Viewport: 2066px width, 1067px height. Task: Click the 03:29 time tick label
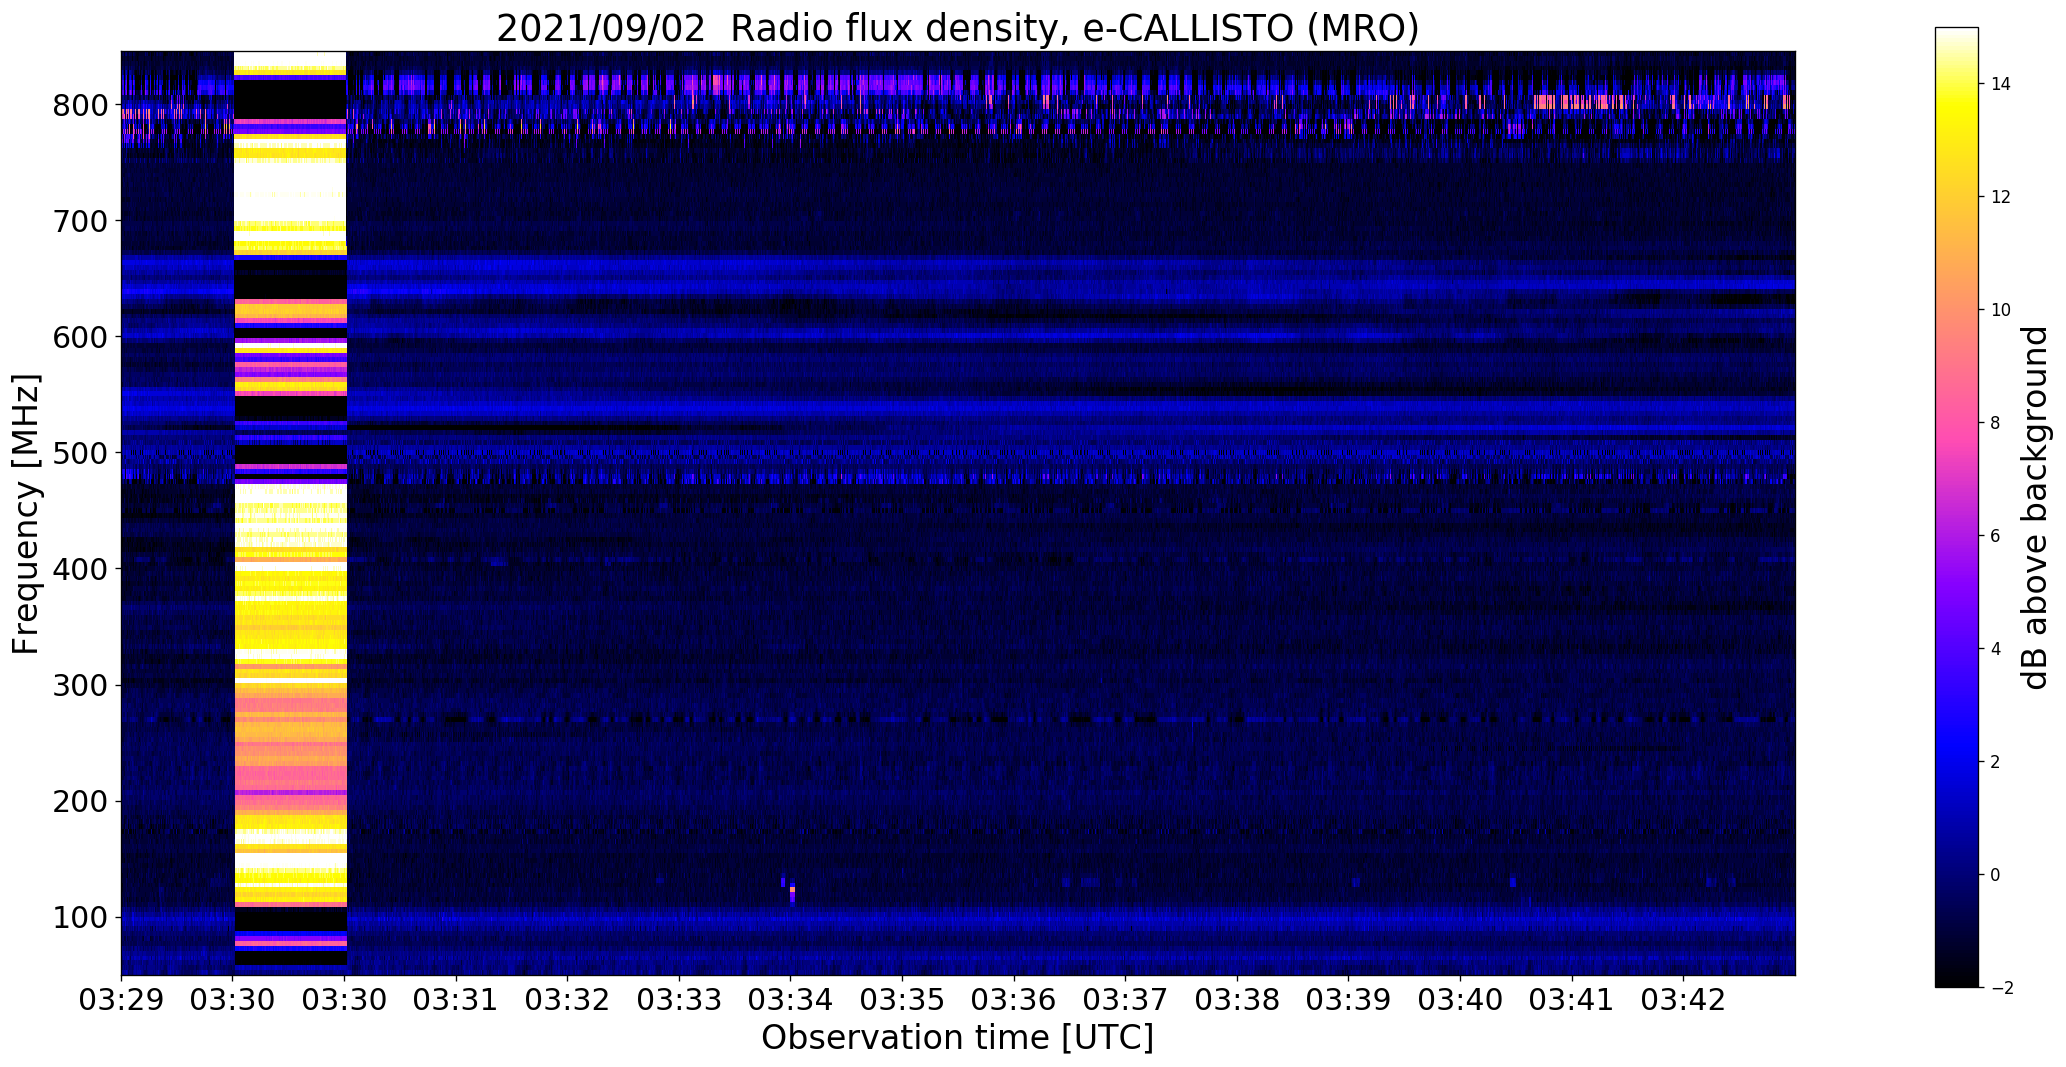coord(122,1000)
